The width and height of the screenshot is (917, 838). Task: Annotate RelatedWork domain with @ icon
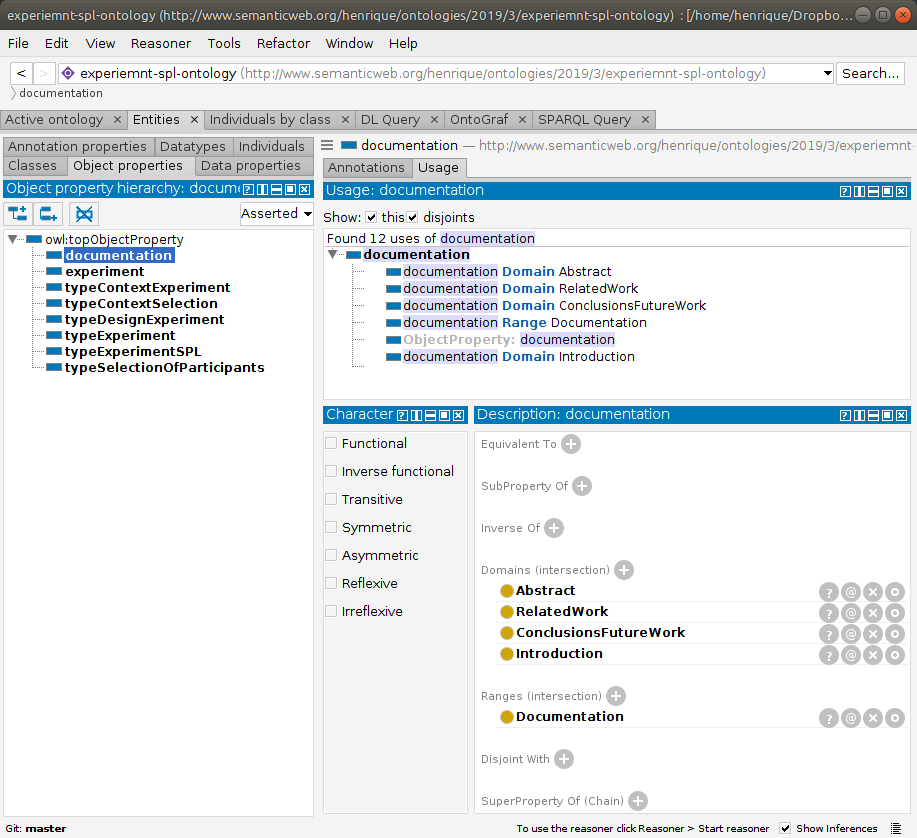(x=851, y=613)
